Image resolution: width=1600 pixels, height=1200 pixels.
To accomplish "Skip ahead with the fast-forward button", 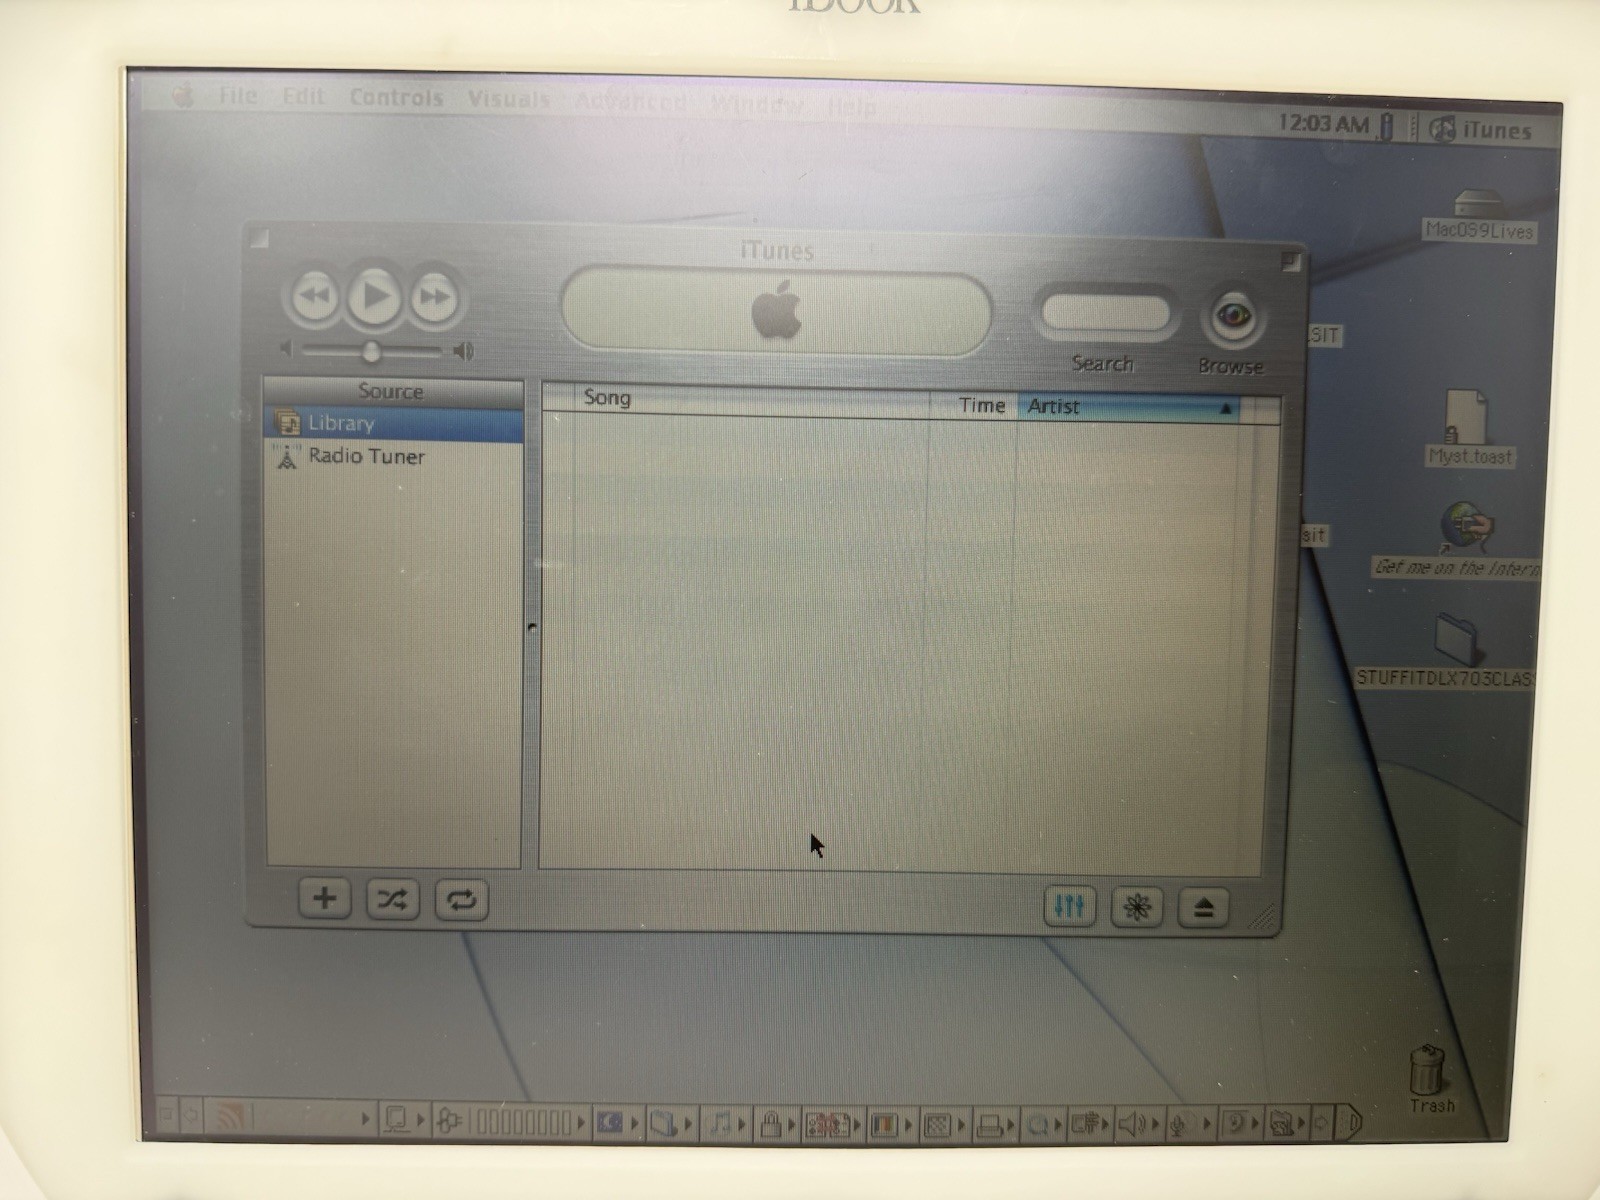I will (434, 297).
